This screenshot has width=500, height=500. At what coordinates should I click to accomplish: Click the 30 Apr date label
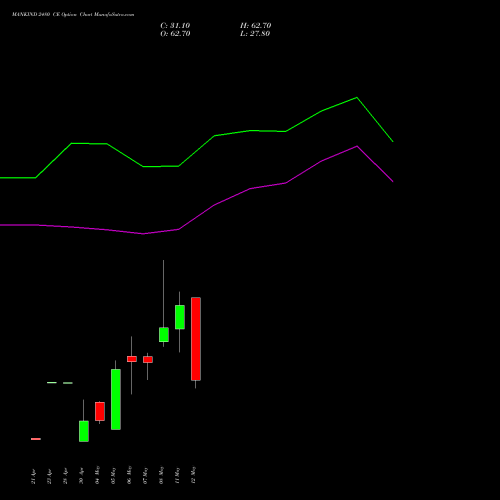coord(82,476)
